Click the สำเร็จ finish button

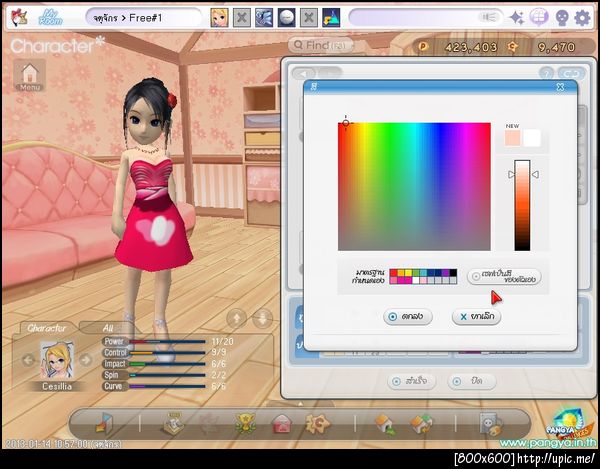[x=411, y=381]
